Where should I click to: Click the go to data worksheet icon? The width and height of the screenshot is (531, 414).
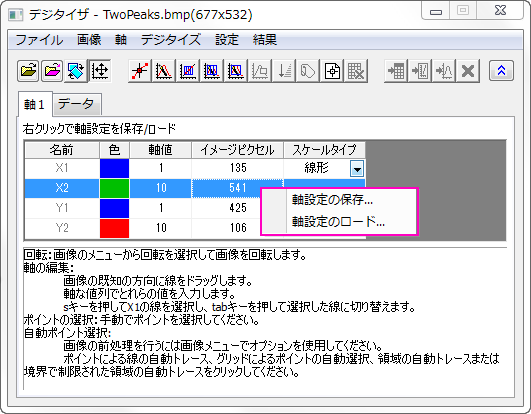396,71
